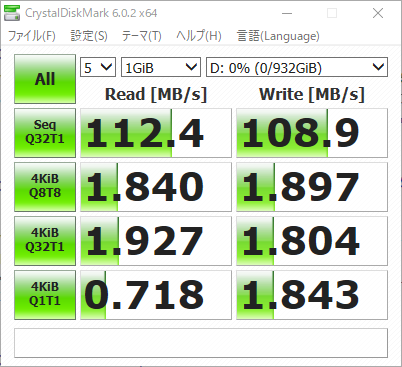Run all benchmarks with the All button
This screenshot has width=402, height=367.
(x=45, y=79)
